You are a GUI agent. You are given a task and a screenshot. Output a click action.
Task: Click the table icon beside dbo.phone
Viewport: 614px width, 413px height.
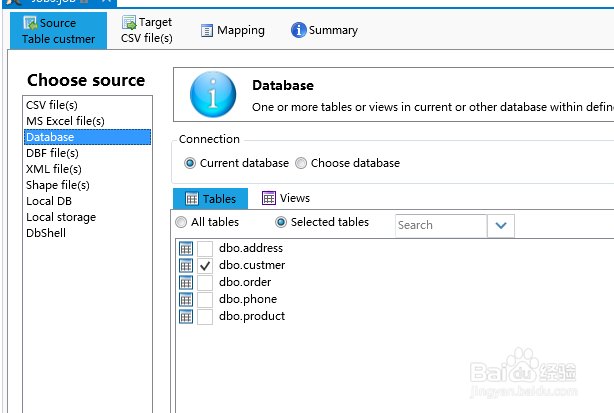185,300
